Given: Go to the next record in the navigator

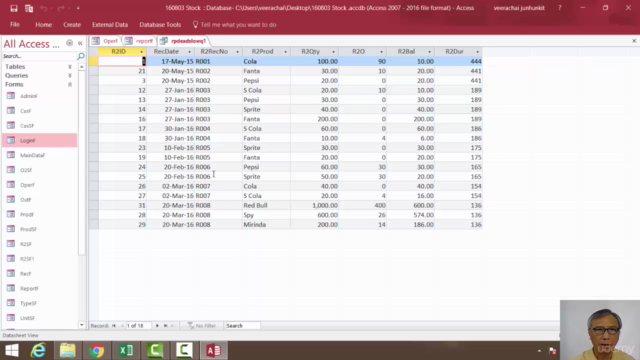Looking at the screenshot, I should tap(157, 326).
